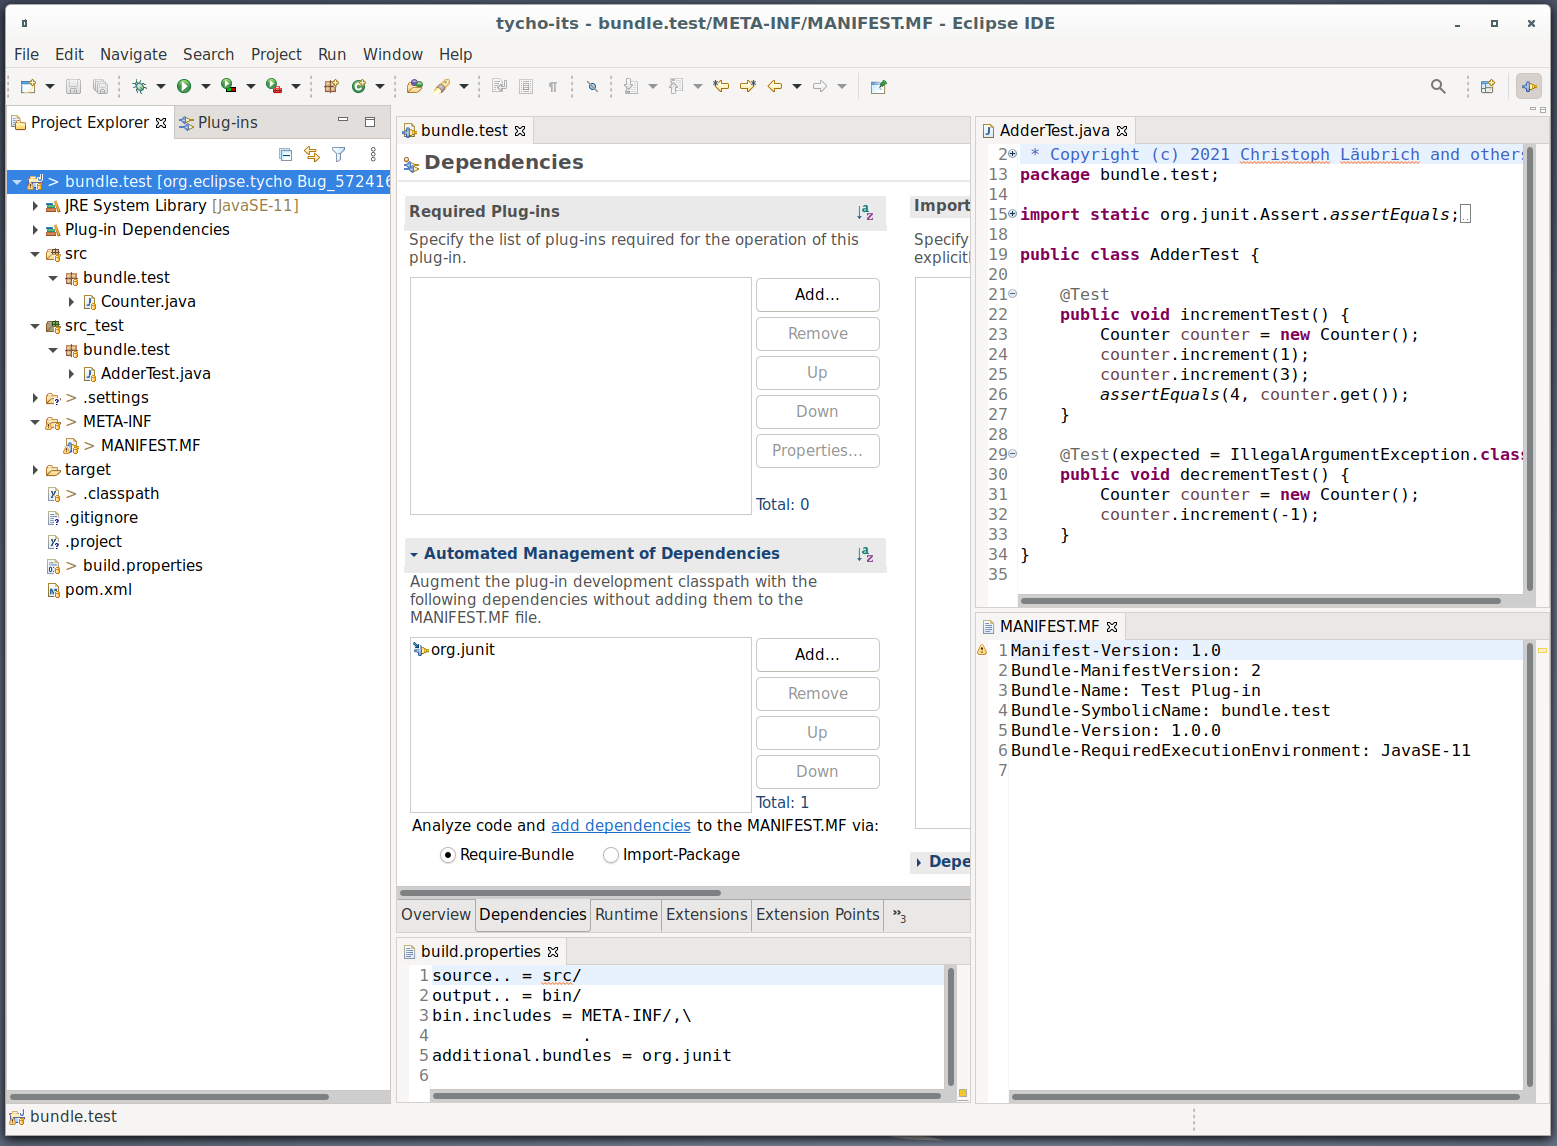The width and height of the screenshot is (1557, 1146).
Task: Click the Next Edit Location icon
Action: [x=748, y=87]
